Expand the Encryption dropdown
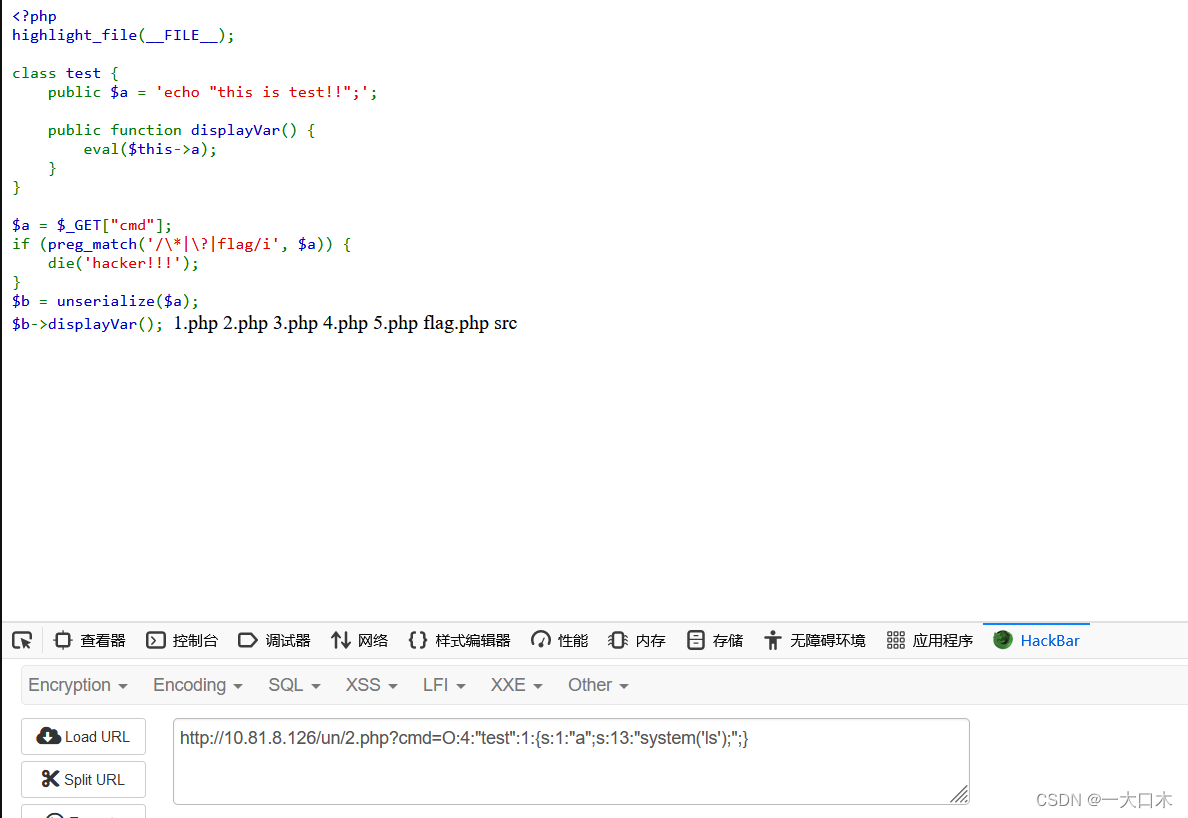1188x818 pixels. coord(78,685)
